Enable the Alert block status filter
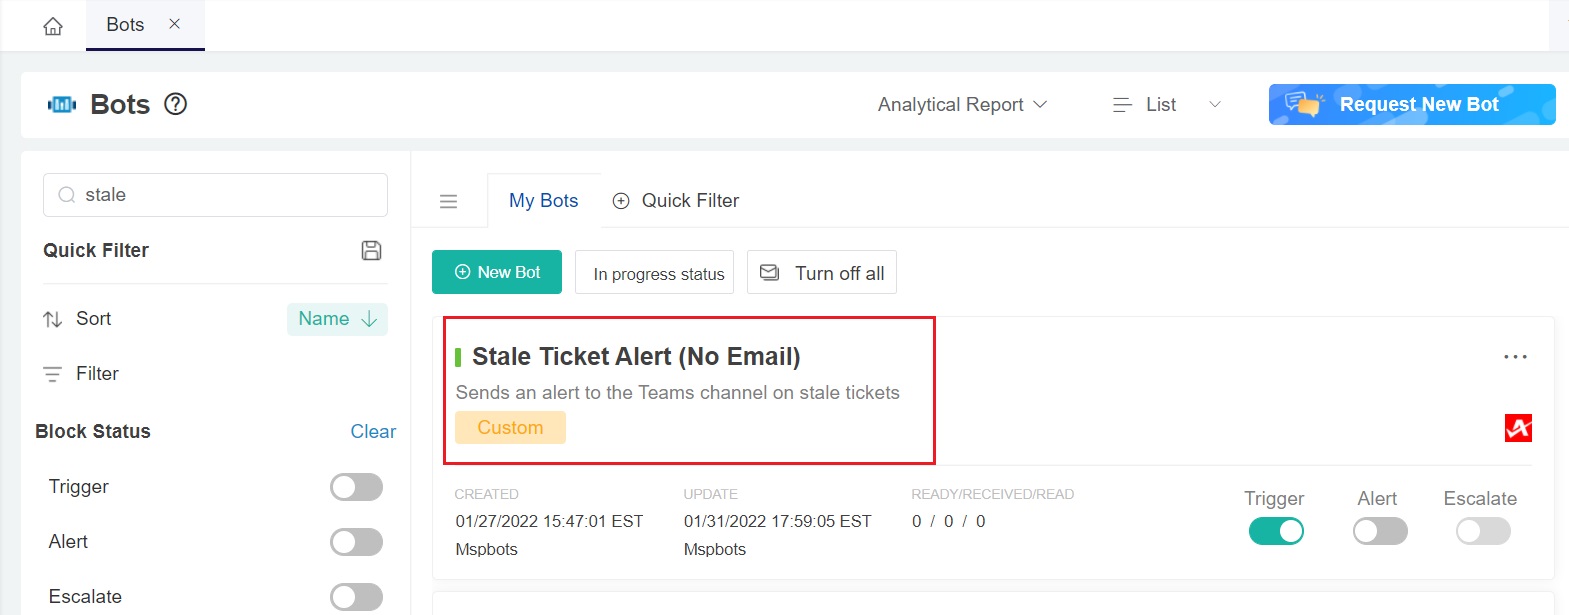Screen dimensions: 1569x615 (x=356, y=541)
